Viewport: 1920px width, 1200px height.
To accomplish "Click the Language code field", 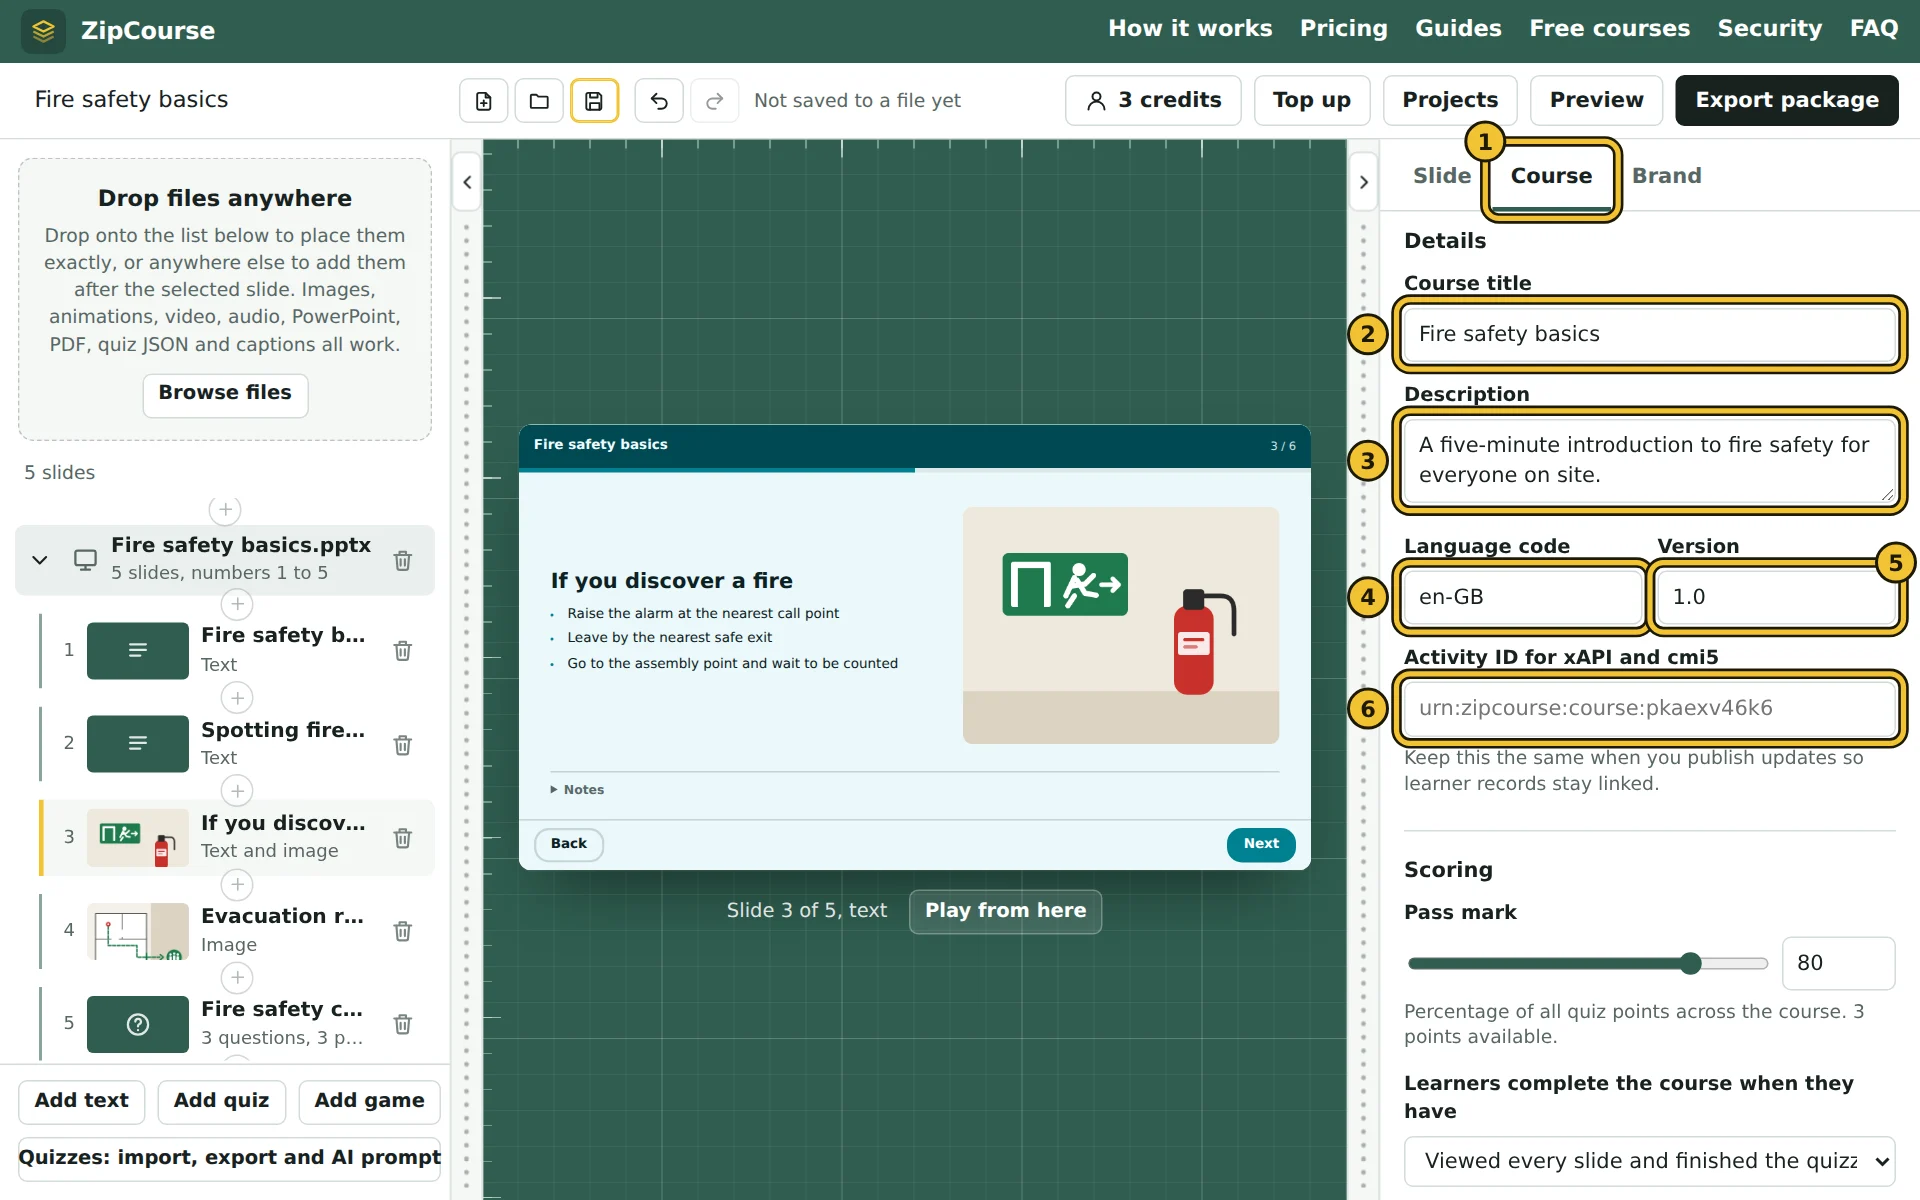I will [x=1523, y=598].
